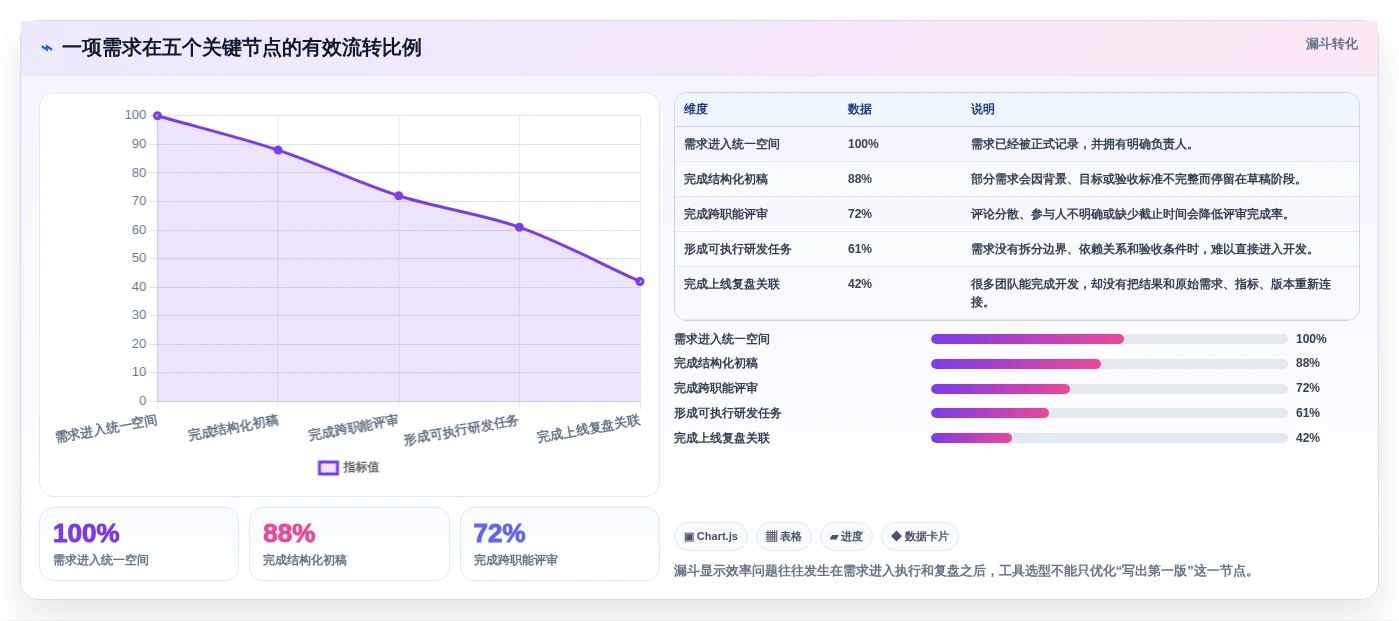1399x621 pixels.
Task: Select table cell 完成跨职能评审
Action: tap(726, 214)
